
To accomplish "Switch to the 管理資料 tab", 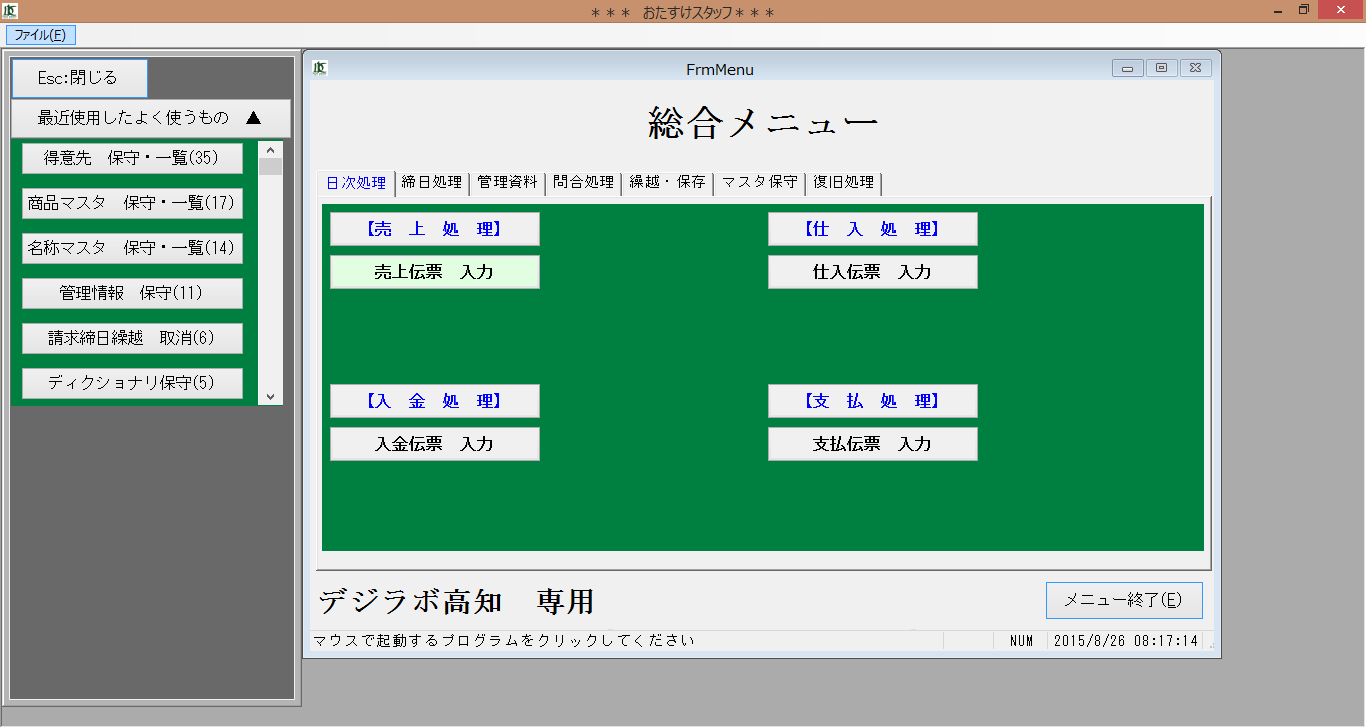I will [x=507, y=183].
